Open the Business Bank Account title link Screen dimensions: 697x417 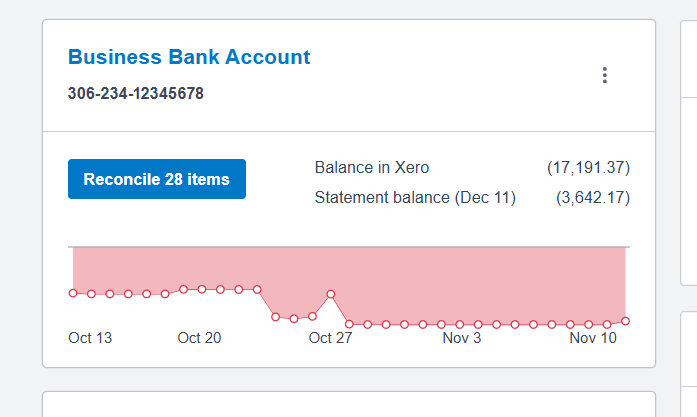coord(189,57)
